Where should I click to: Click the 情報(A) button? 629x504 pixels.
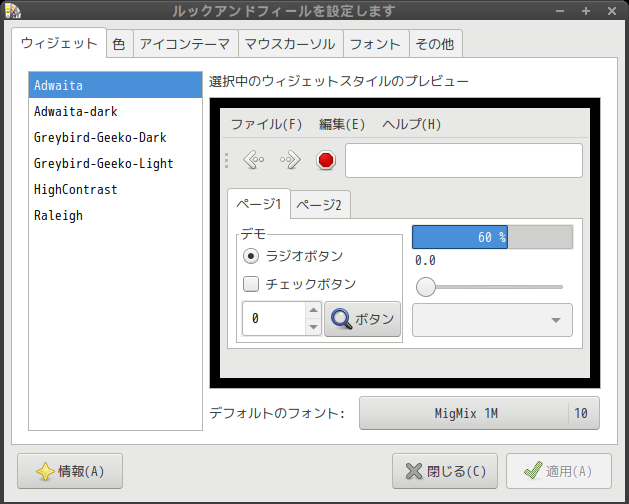click(x=70, y=471)
